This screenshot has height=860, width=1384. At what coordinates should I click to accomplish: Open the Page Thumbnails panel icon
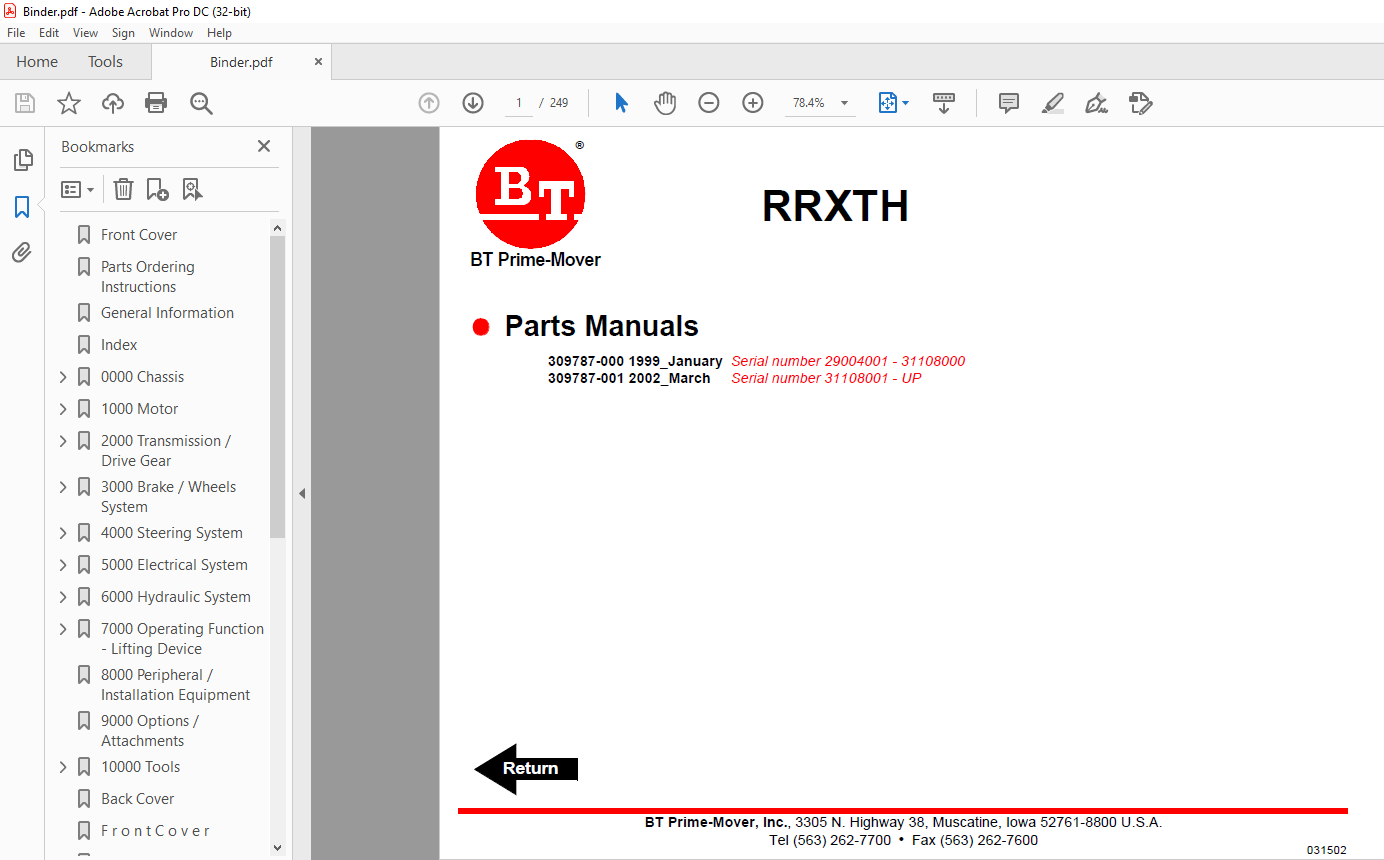tap(22, 160)
